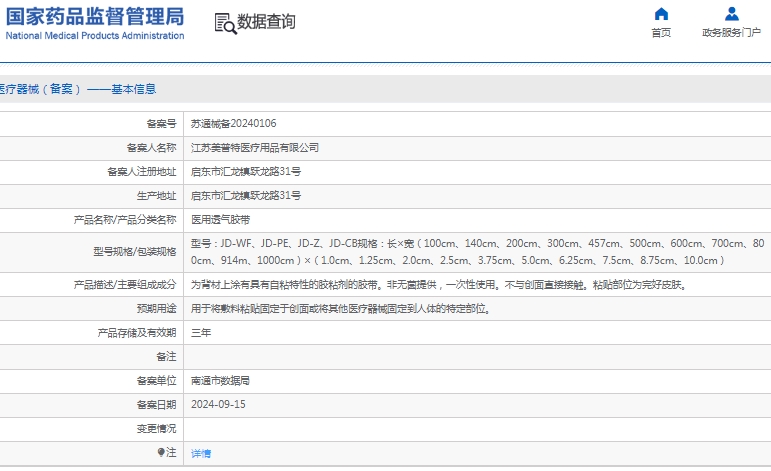Viewport: 771px width, 471px height.
Task: Open 政务服务门户 link
Action: (x=732, y=32)
